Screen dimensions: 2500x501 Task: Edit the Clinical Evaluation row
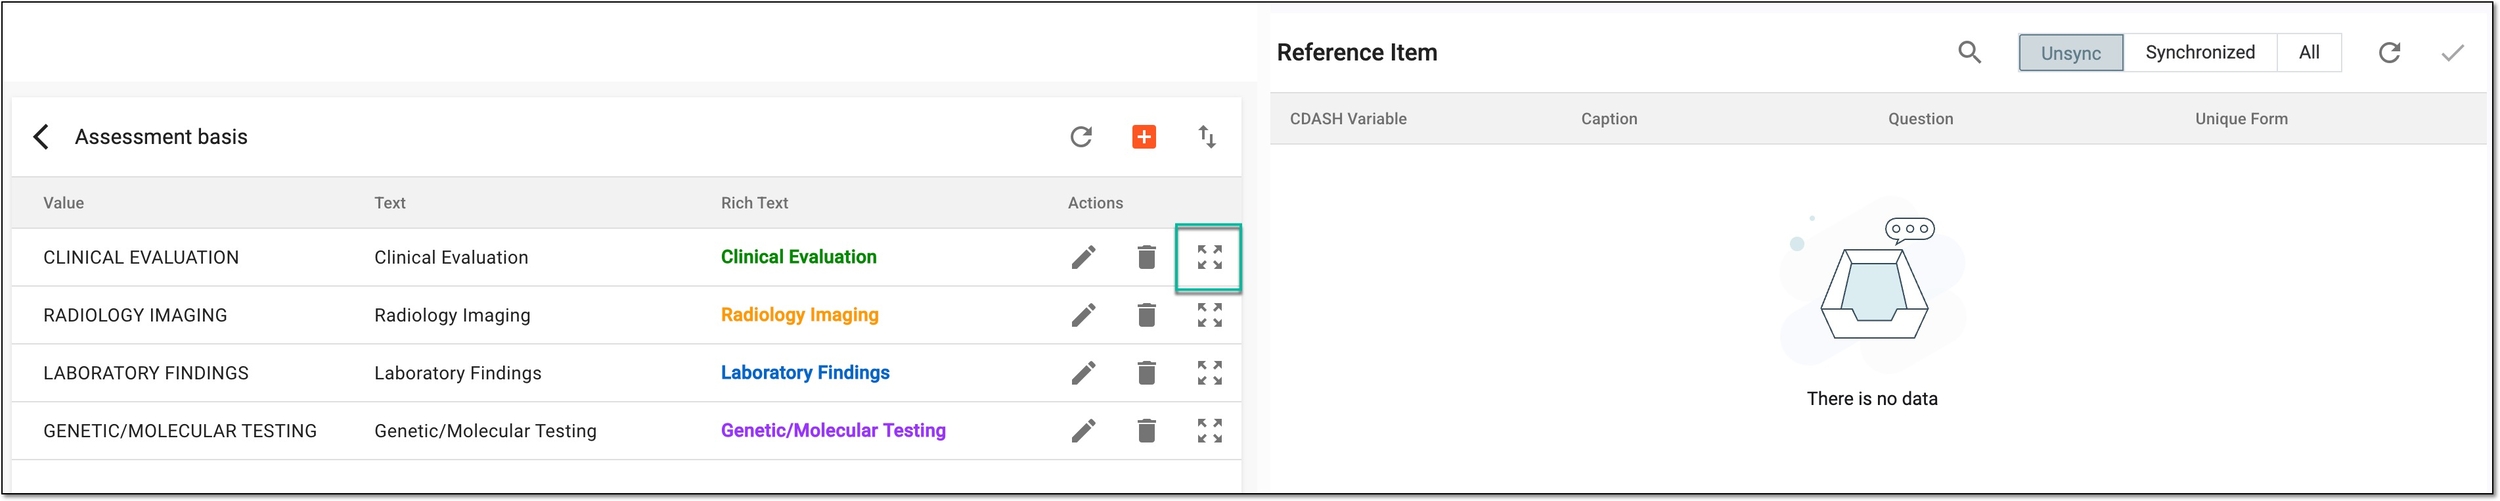(x=1083, y=257)
